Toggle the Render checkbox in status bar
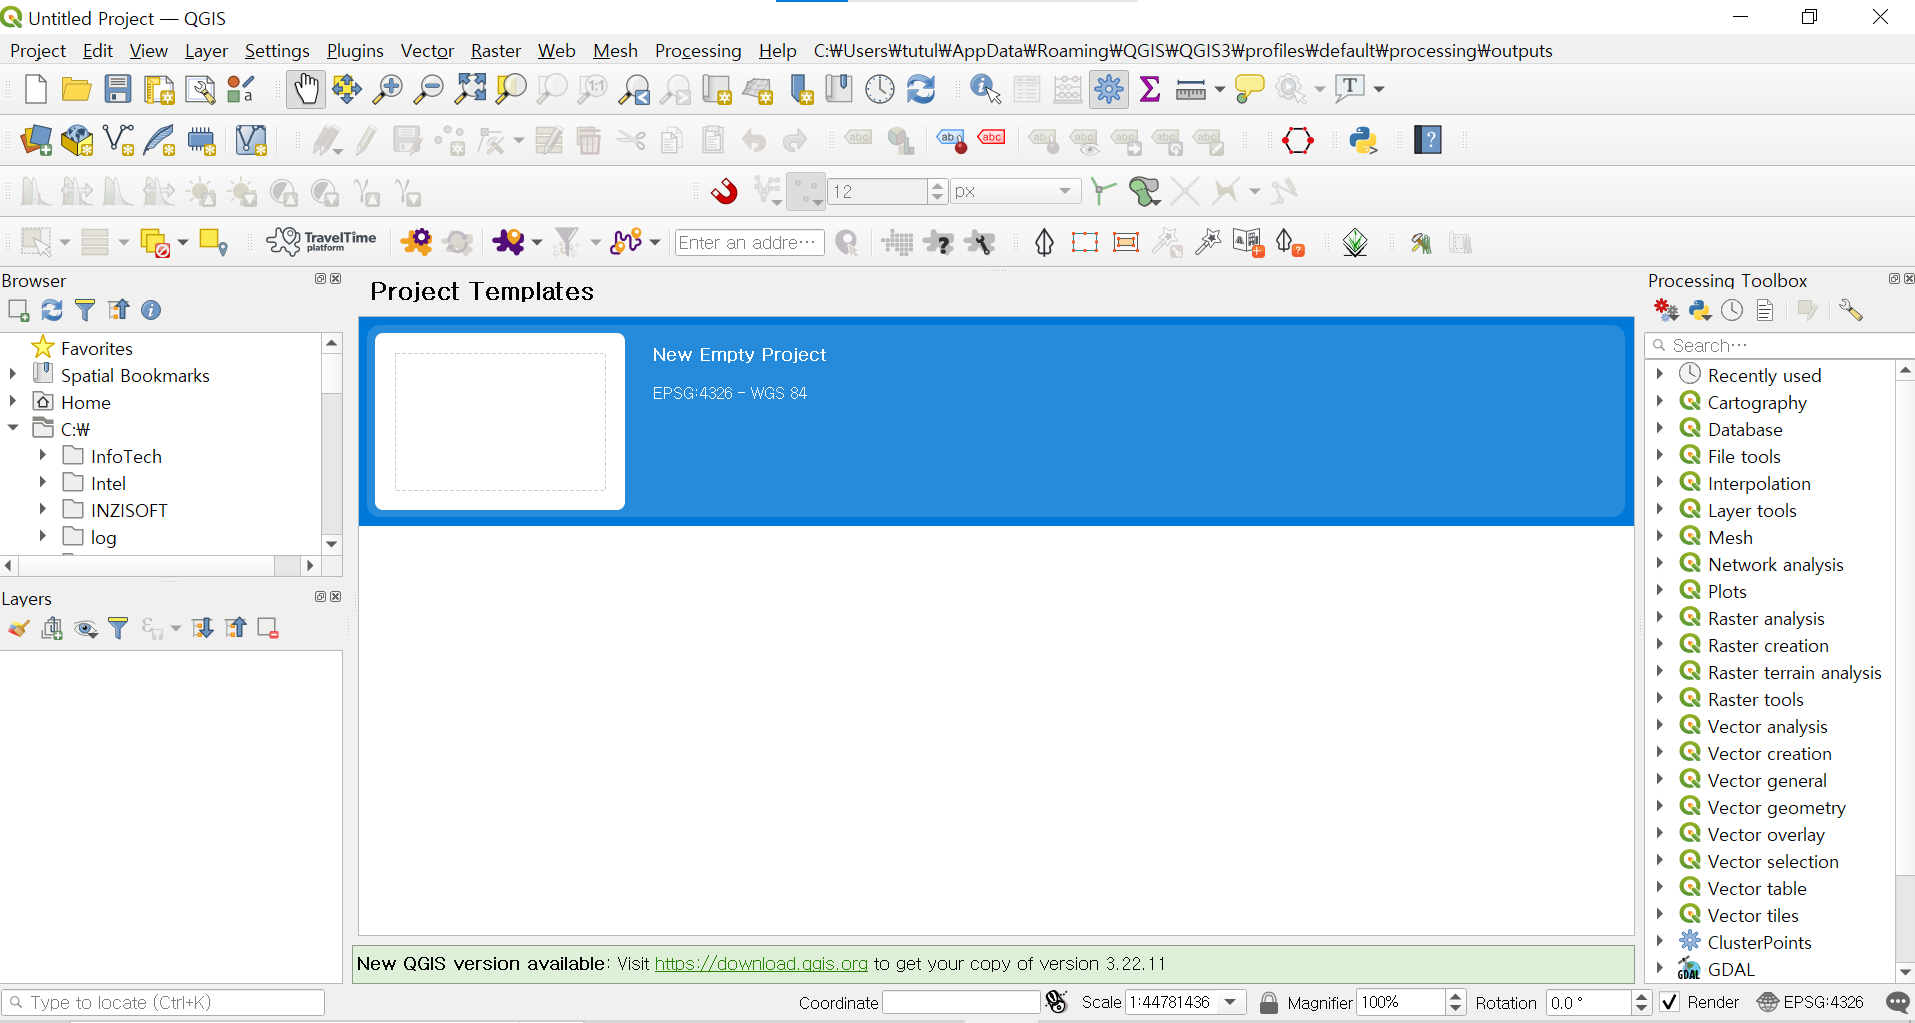This screenshot has width=1915, height=1023. tap(1669, 1002)
